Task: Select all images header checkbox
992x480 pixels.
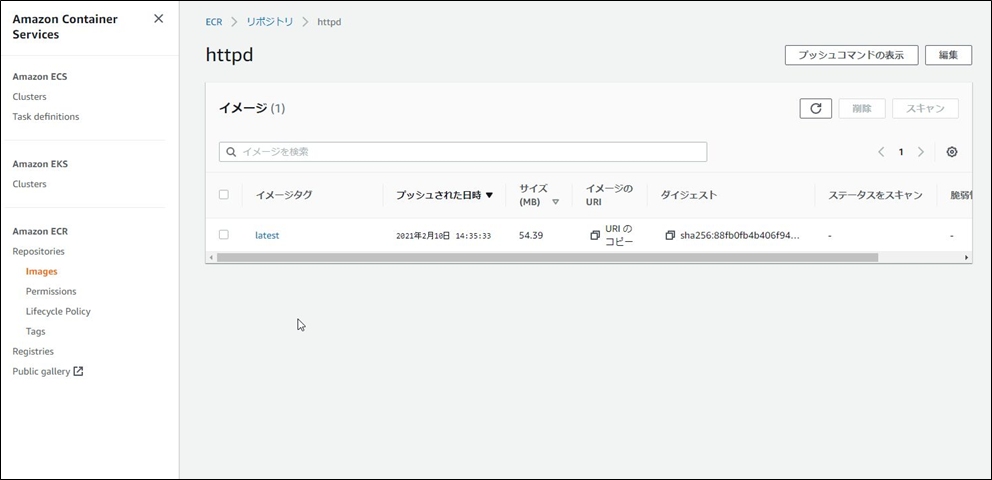Action: 223,195
